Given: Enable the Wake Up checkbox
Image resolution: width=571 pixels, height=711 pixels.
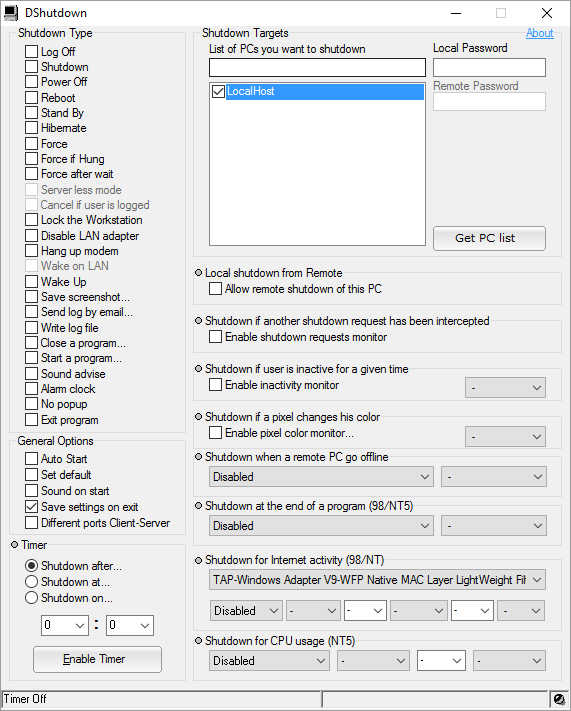Looking at the screenshot, I should pos(31,282).
